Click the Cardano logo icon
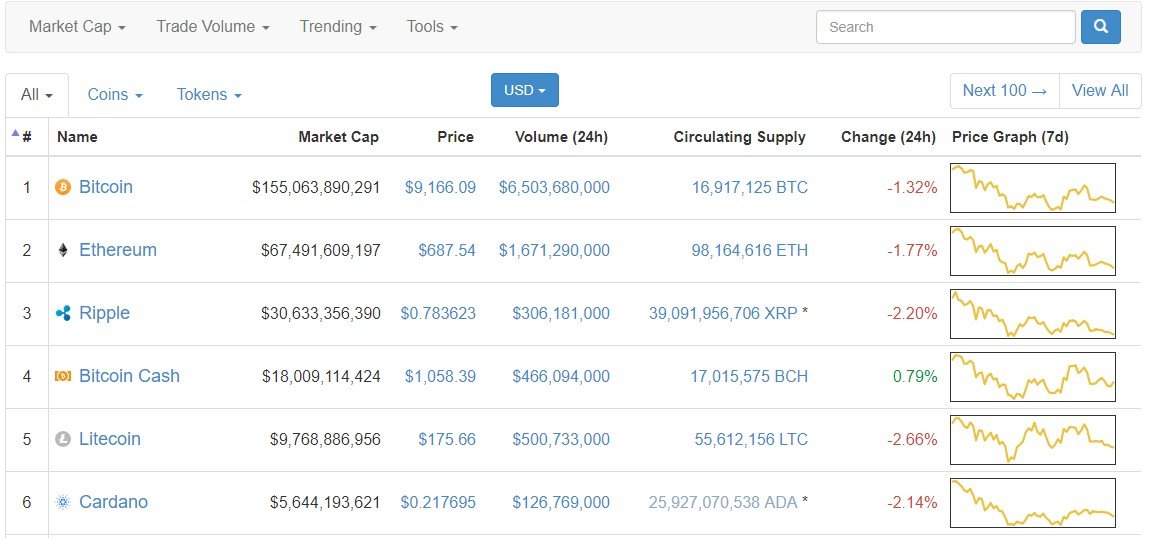This screenshot has height=538, width=1164. [63, 502]
